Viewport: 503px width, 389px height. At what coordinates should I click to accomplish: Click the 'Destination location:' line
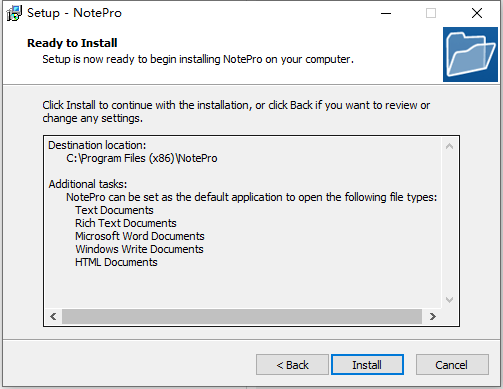click(97, 145)
